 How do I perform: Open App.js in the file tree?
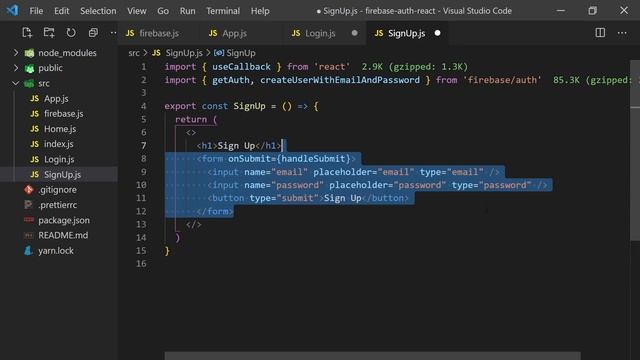59,98
